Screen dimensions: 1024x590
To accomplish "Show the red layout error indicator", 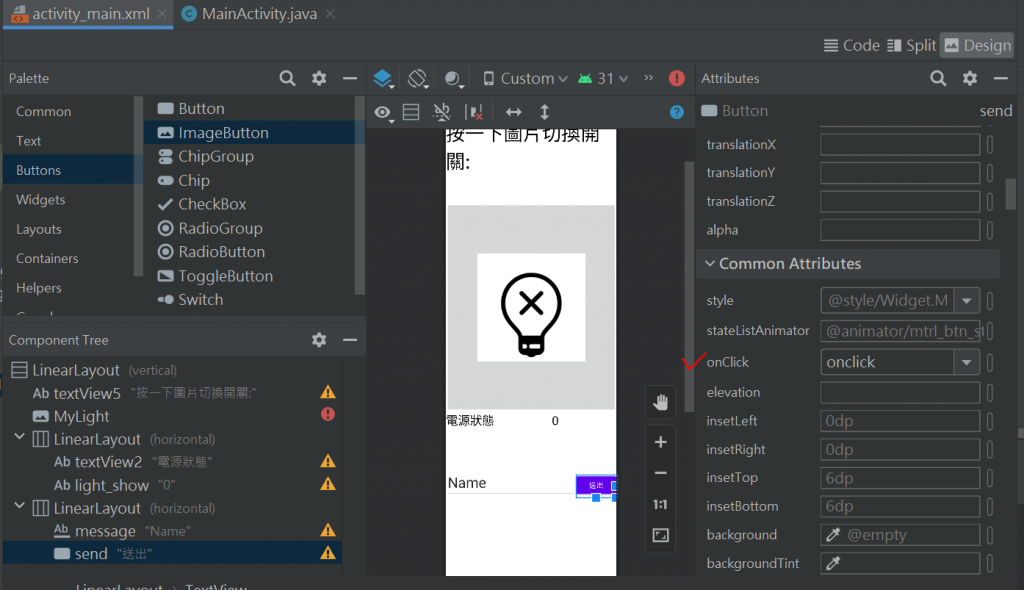I will tap(677, 78).
